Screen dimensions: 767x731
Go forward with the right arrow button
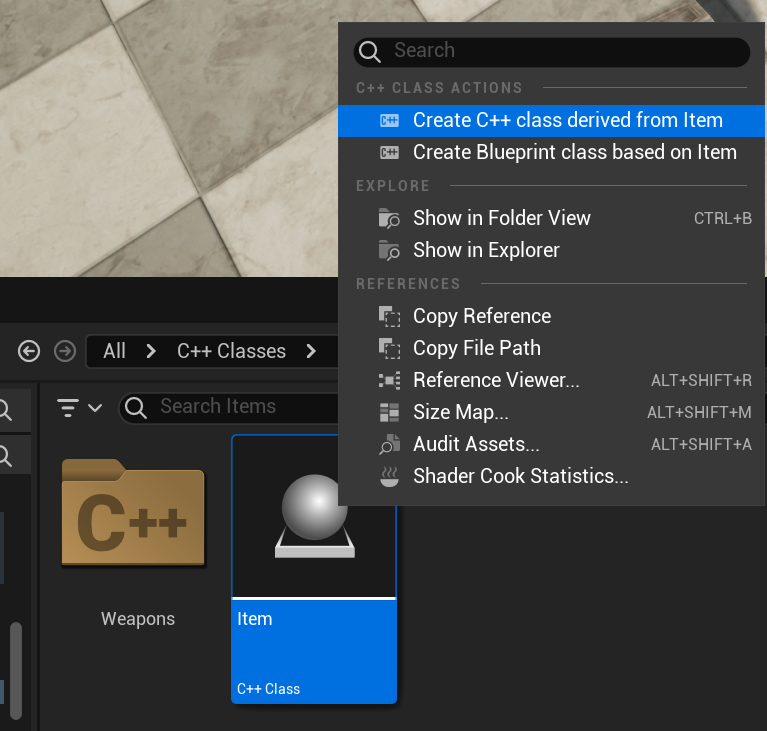65,351
